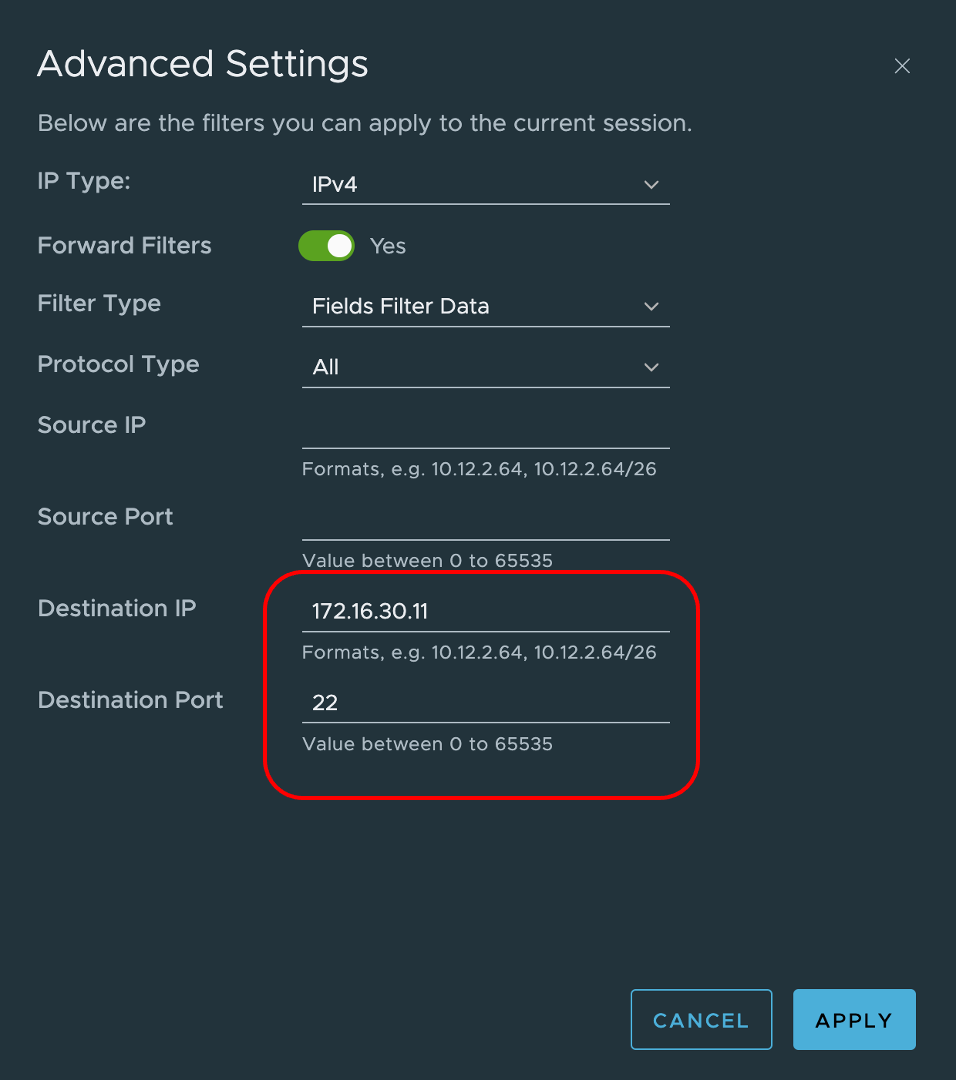Open the Protocol Type dropdown showing All
Screen dimensions: 956x1080
pyautogui.click(x=485, y=368)
